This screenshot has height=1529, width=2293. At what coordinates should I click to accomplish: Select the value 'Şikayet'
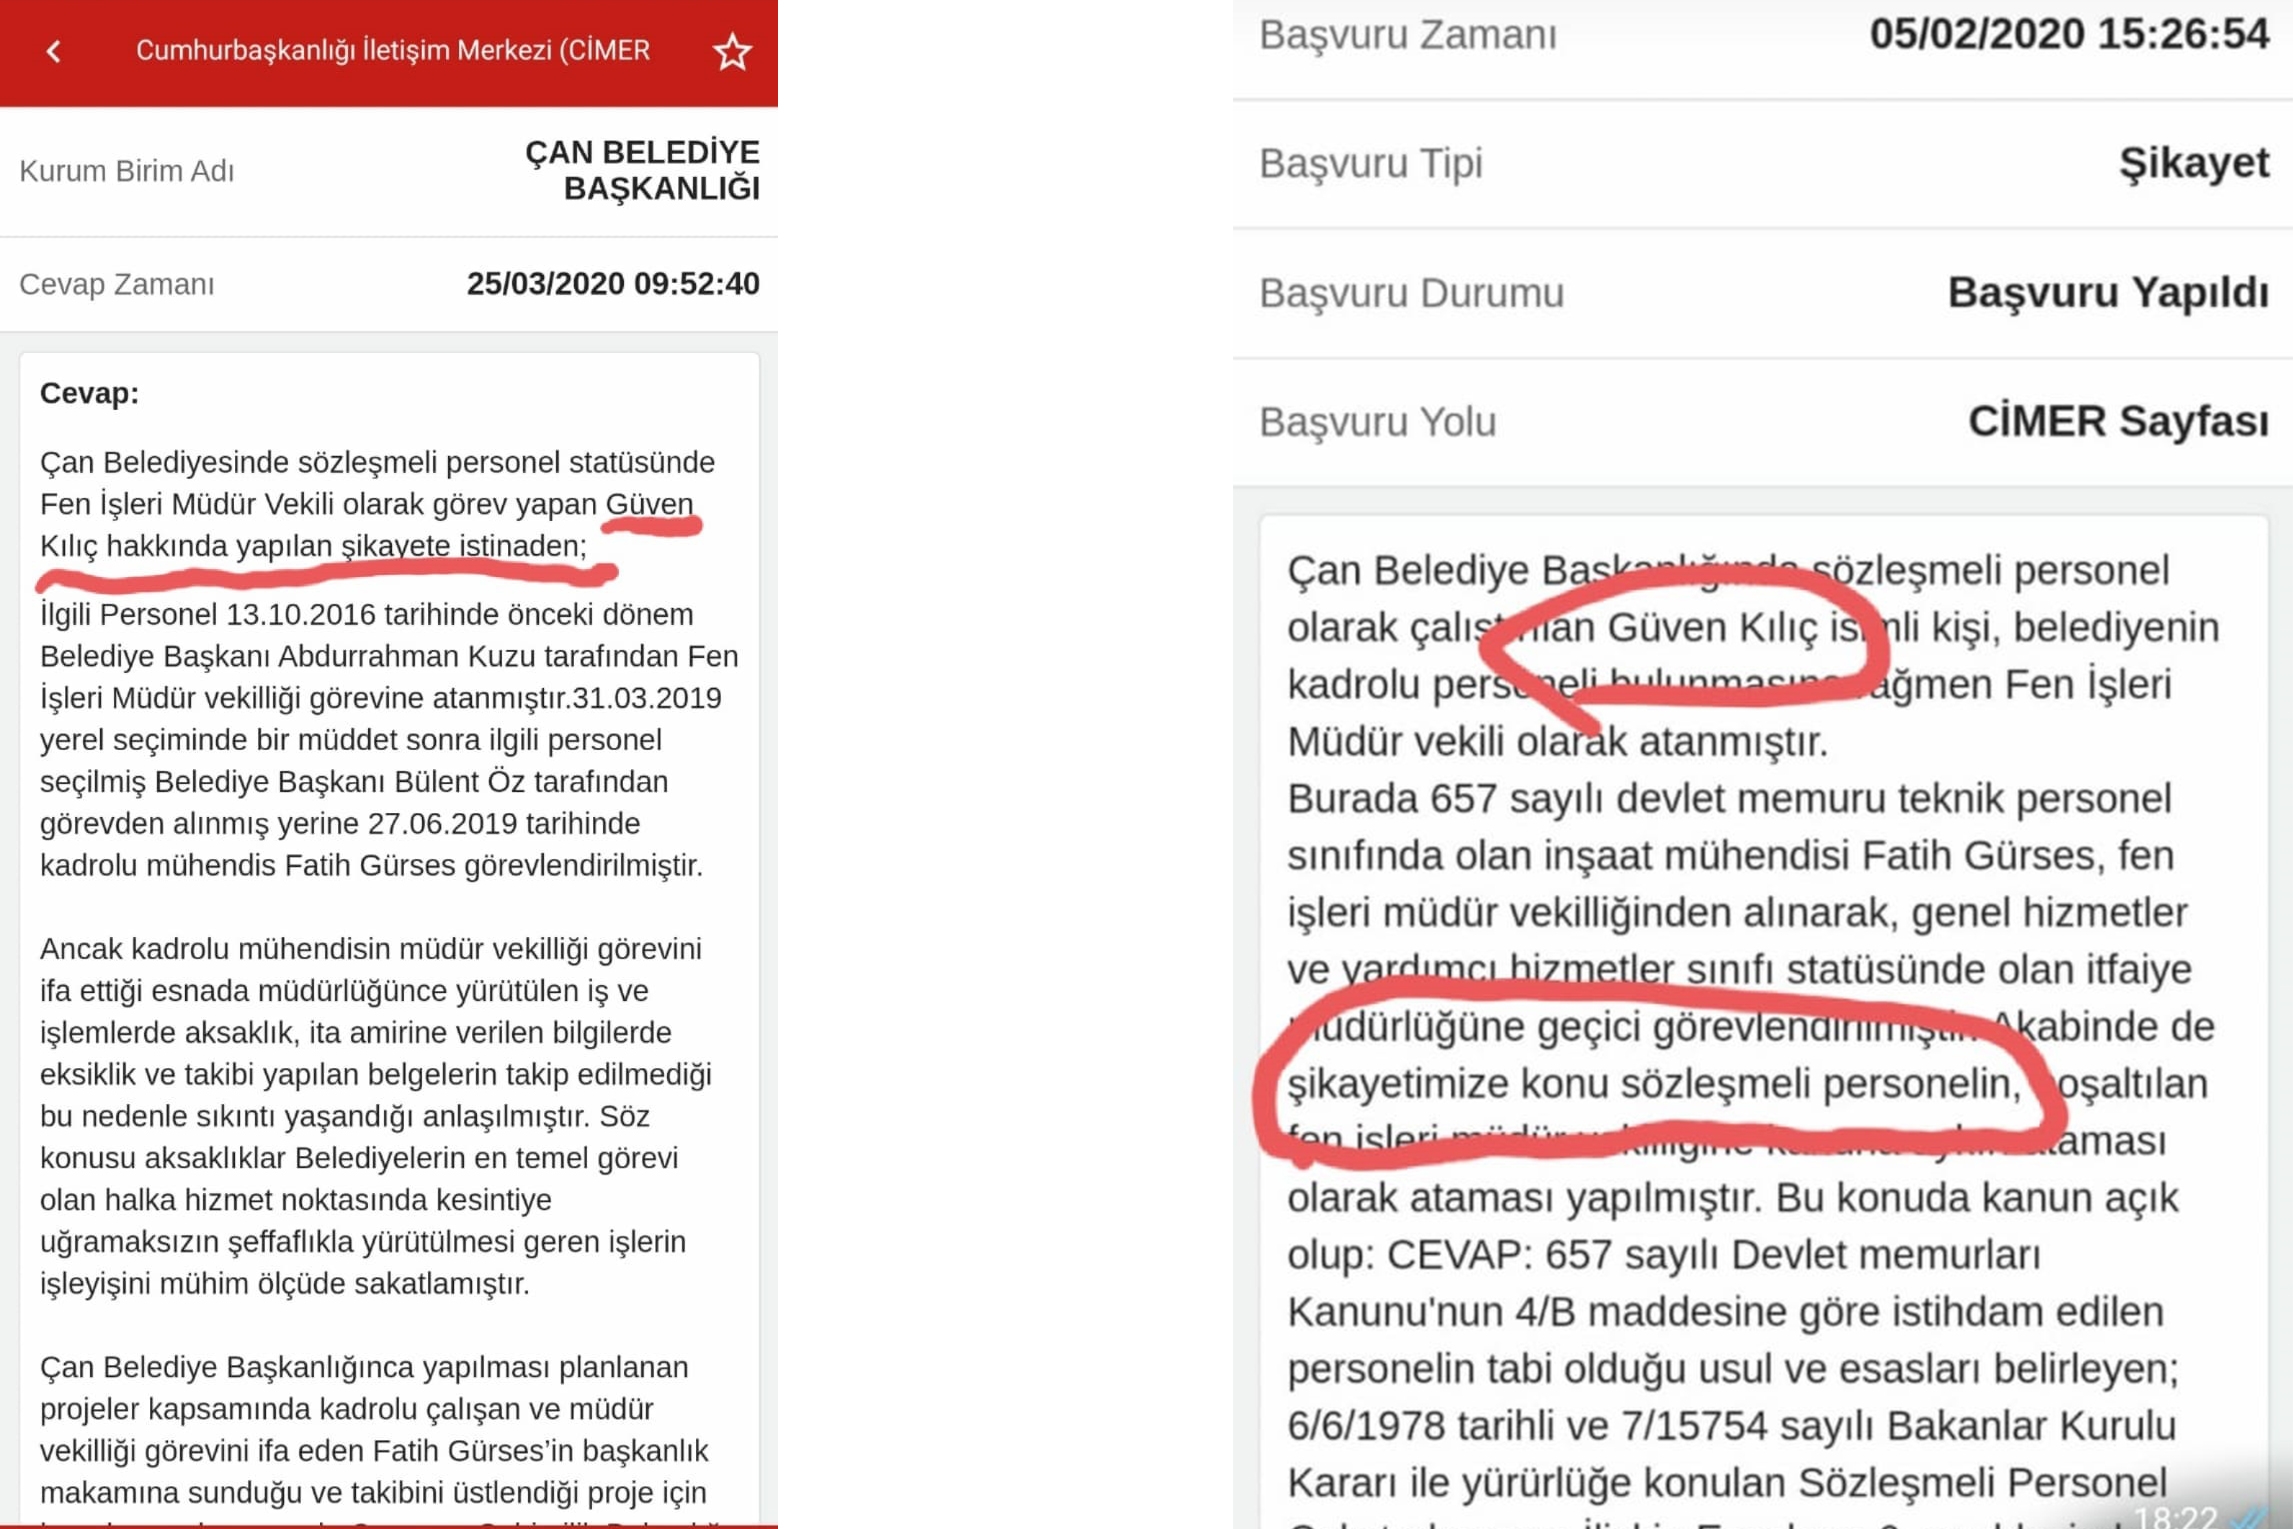2194,163
